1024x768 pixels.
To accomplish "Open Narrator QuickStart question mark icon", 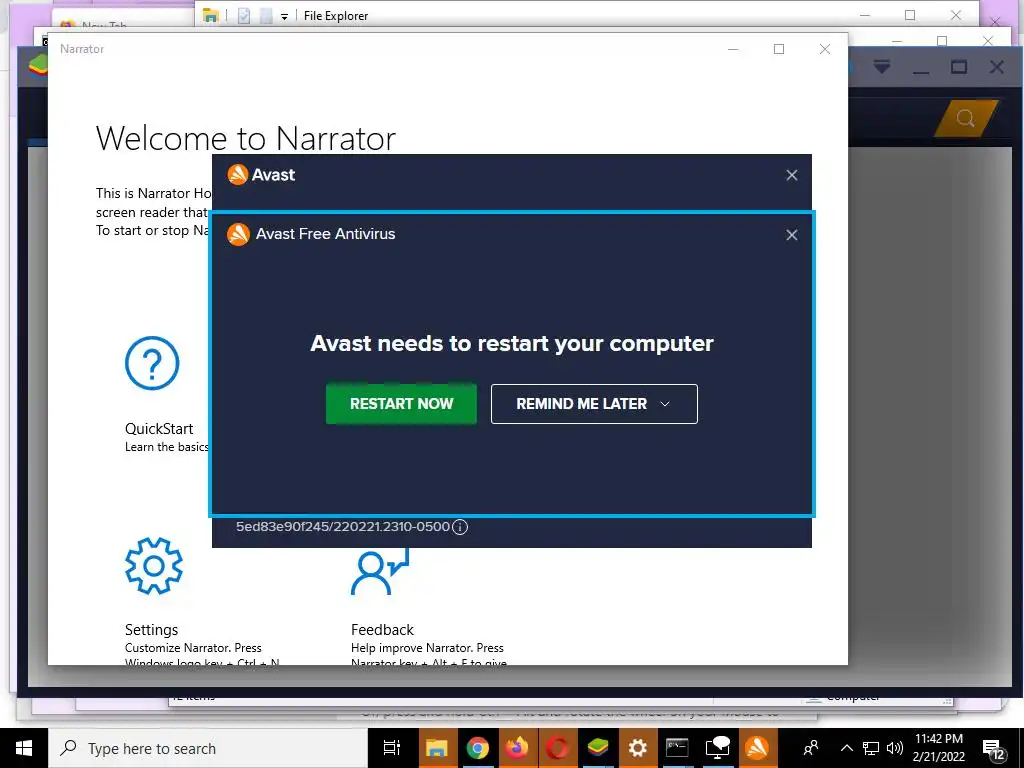I will (152, 363).
